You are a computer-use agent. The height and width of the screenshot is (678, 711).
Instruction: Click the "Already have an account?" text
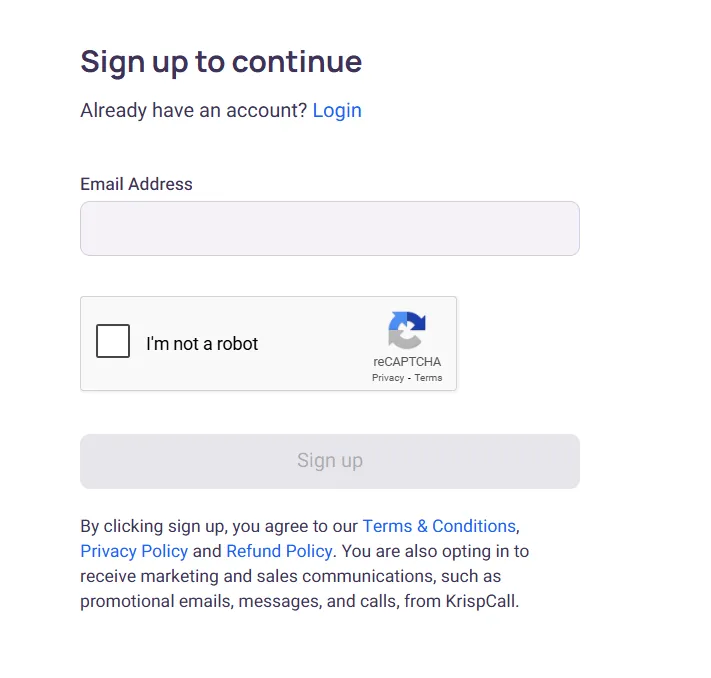click(194, 110)
